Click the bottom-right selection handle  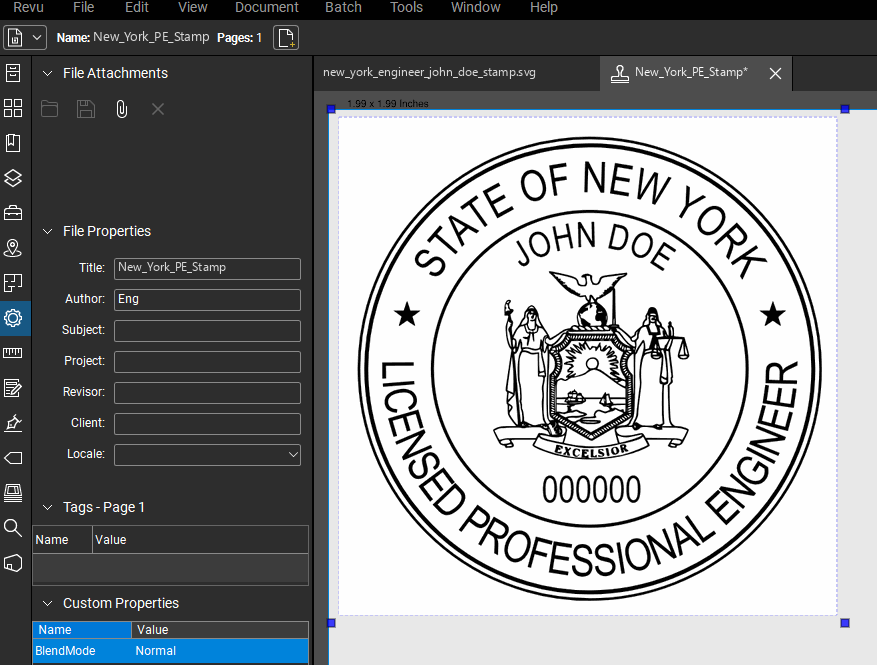coord(845,623)
